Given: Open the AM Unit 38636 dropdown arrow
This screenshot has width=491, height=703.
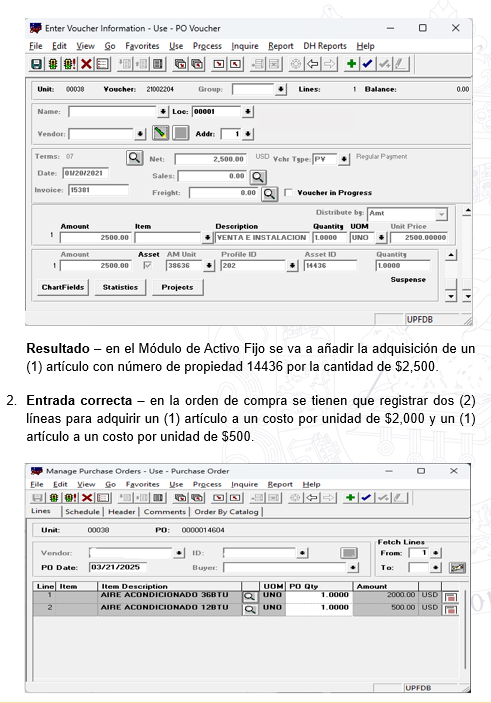Looking at the screenshot, I should [x=209, y=265].
